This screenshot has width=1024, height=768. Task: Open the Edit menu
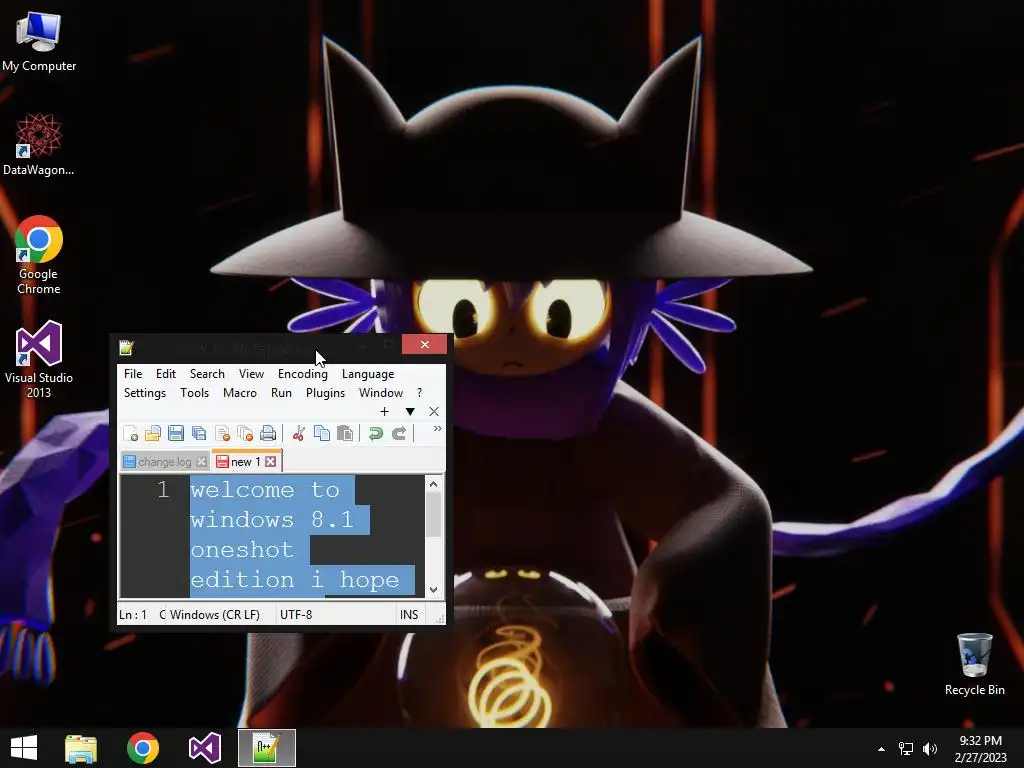(x=166, y=374)
